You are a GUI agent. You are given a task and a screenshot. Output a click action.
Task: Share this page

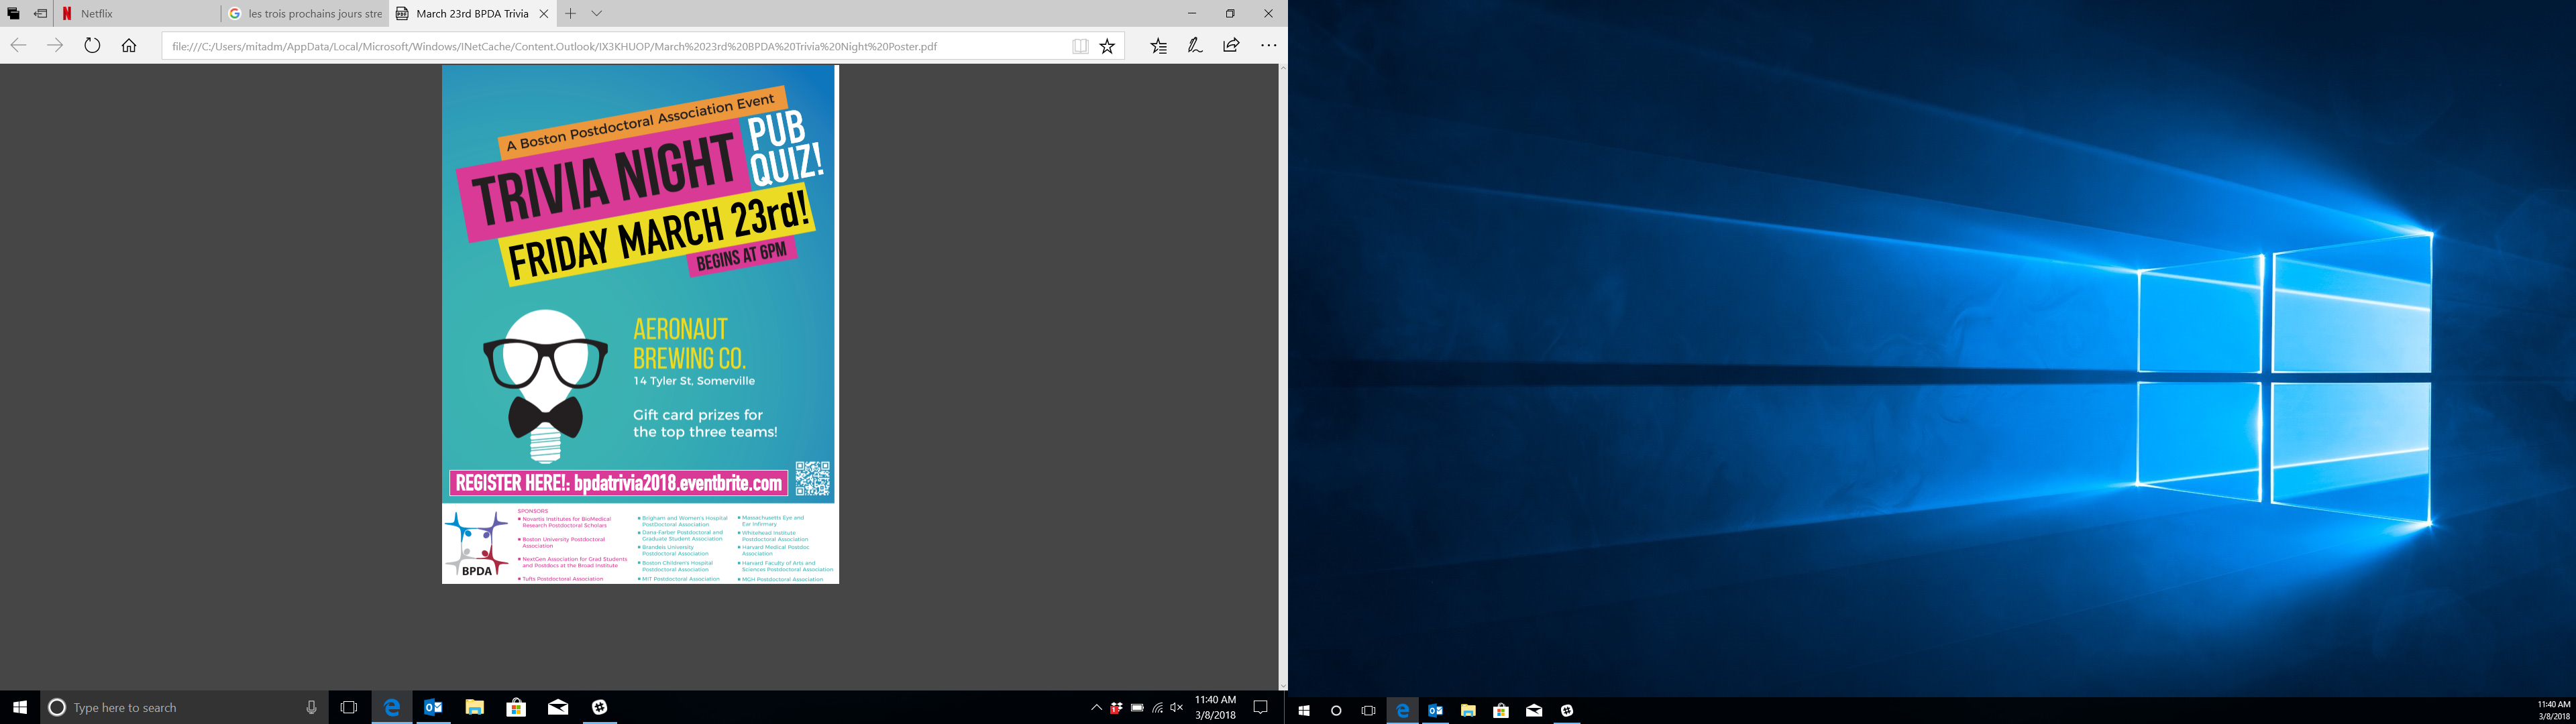(1231, 45)
